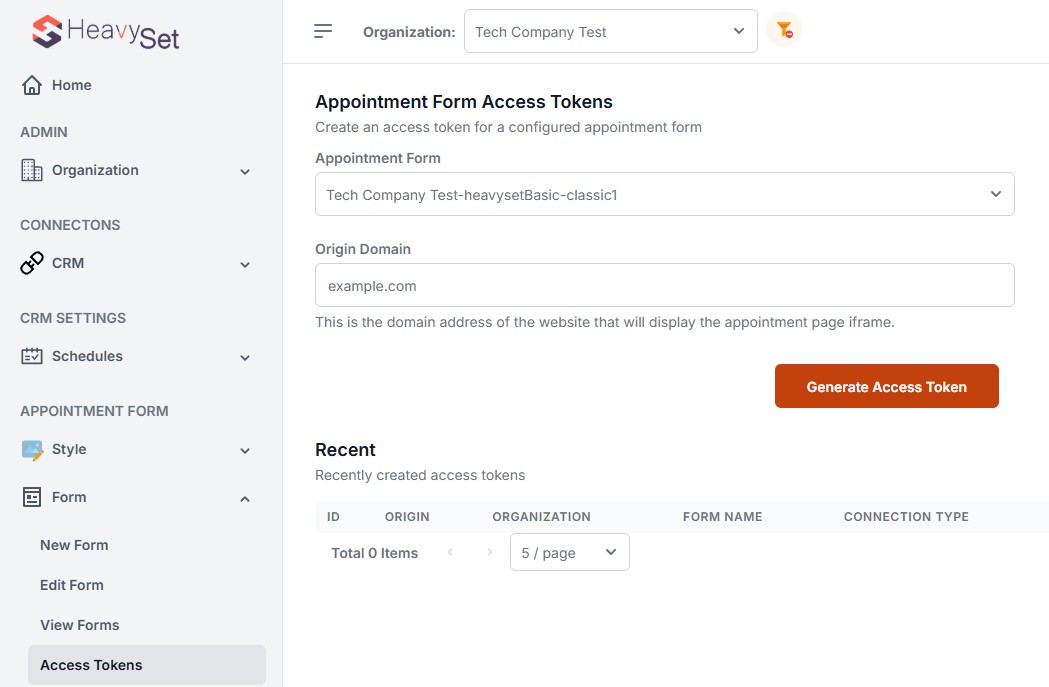The width and height of the screenshot is (1049, 687).
Task: Collapse the Form sidebar section chevron
Action: [245, 499]
